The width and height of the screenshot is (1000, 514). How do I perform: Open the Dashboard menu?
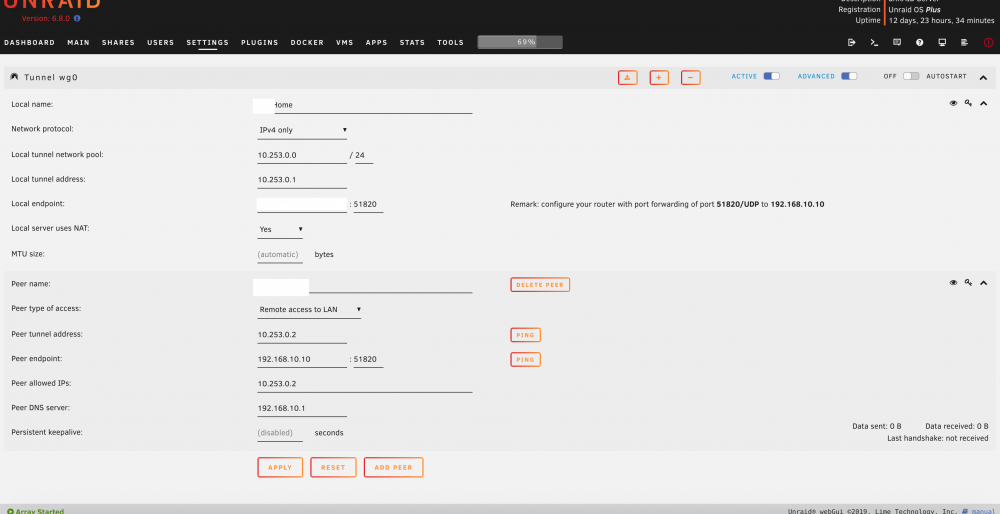(29, 43)
